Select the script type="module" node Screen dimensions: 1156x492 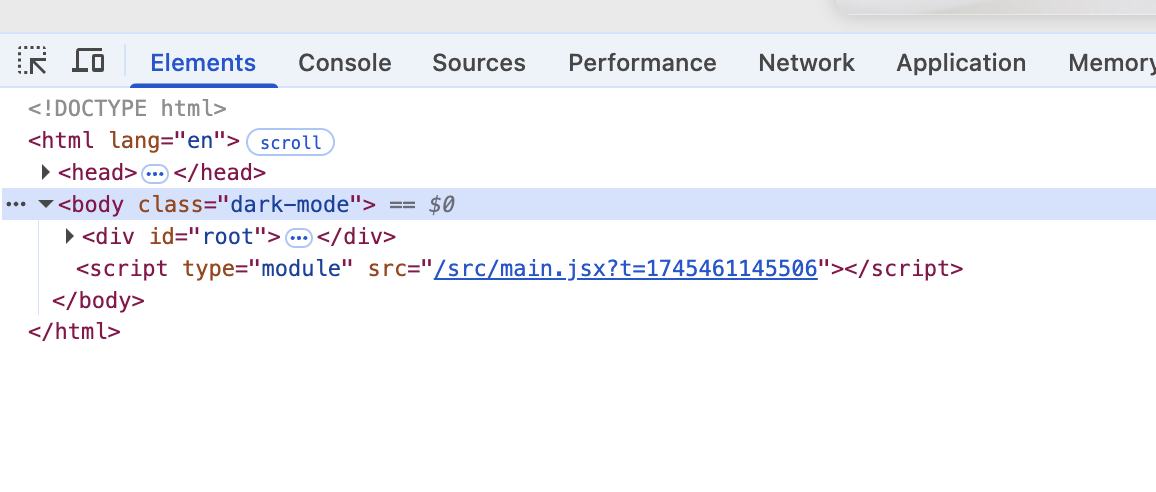519,268
